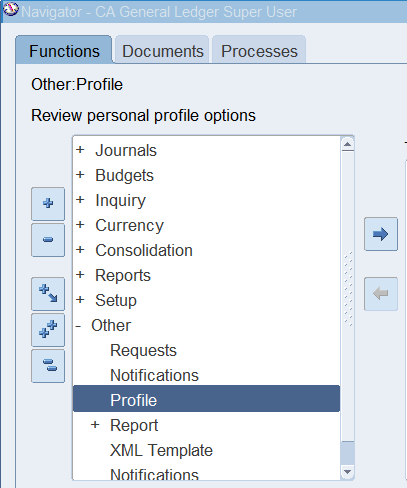407x488 pixels.
Task: Open the XML Template function
Action: [161, 450]
